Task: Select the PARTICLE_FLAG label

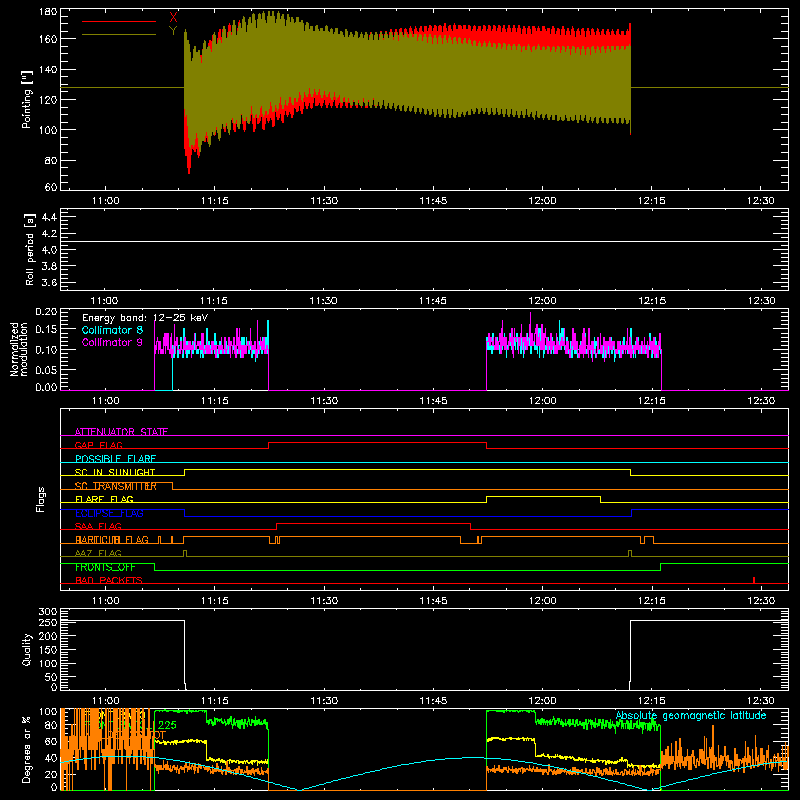Action: click(x=112, y=540)
